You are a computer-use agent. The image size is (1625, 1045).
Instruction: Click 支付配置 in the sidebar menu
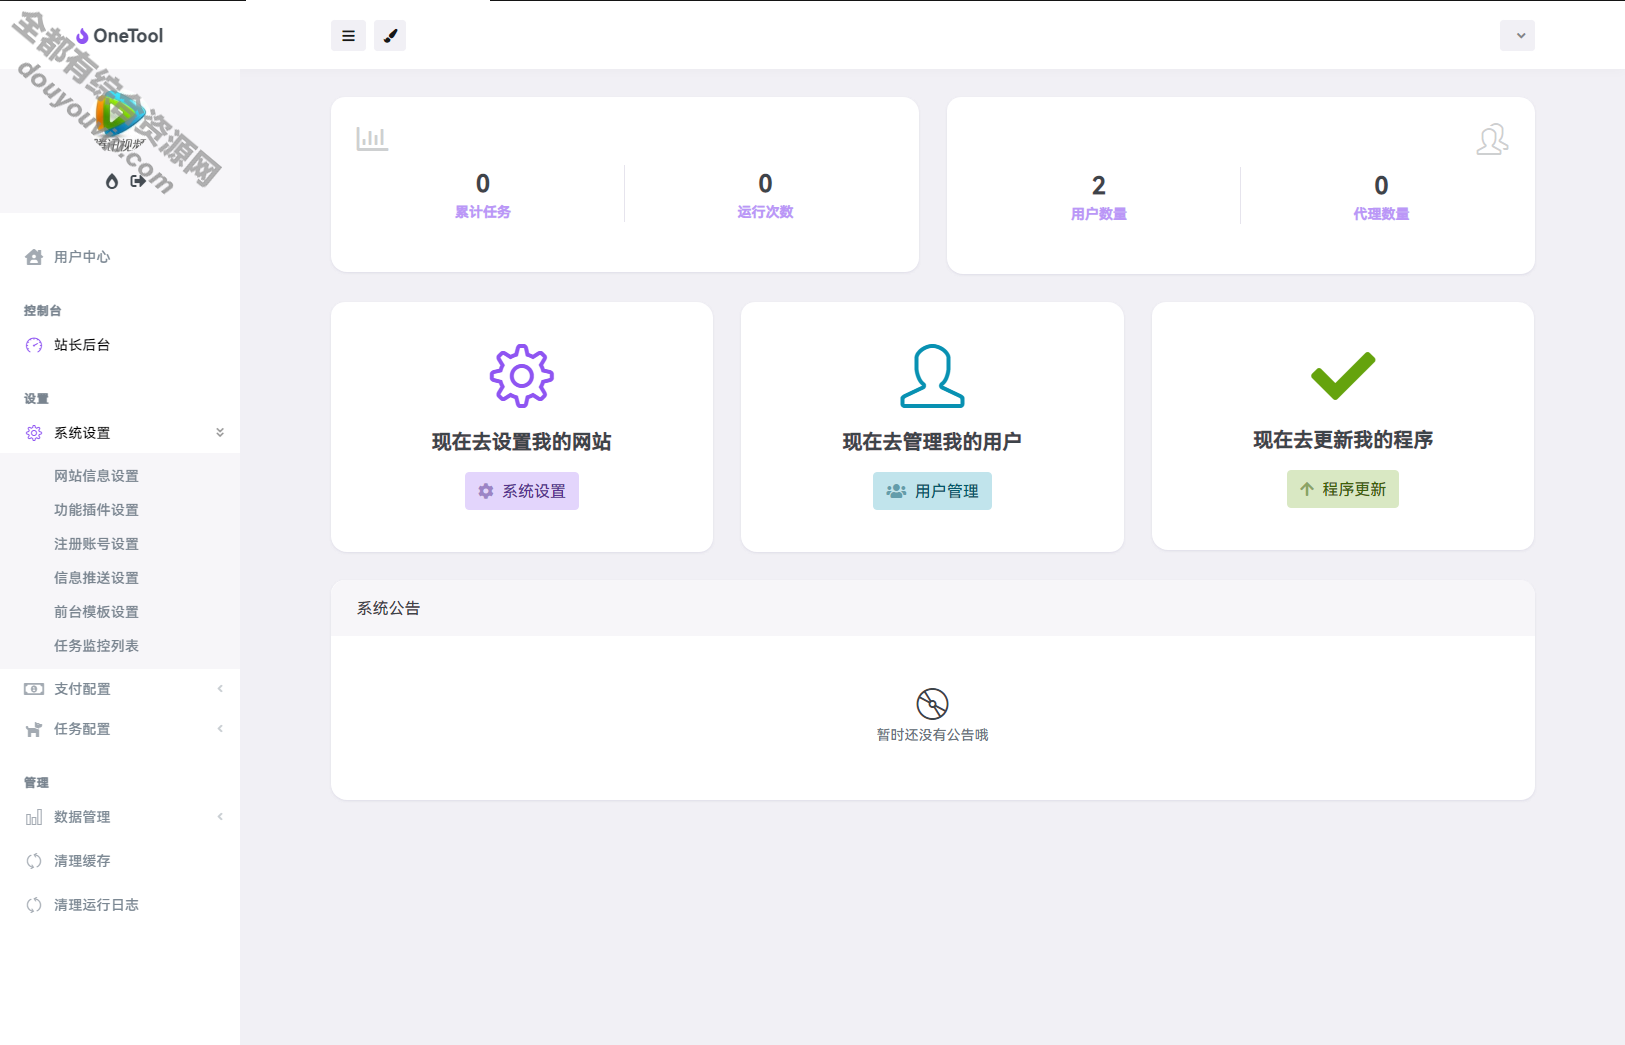point(82,689)
